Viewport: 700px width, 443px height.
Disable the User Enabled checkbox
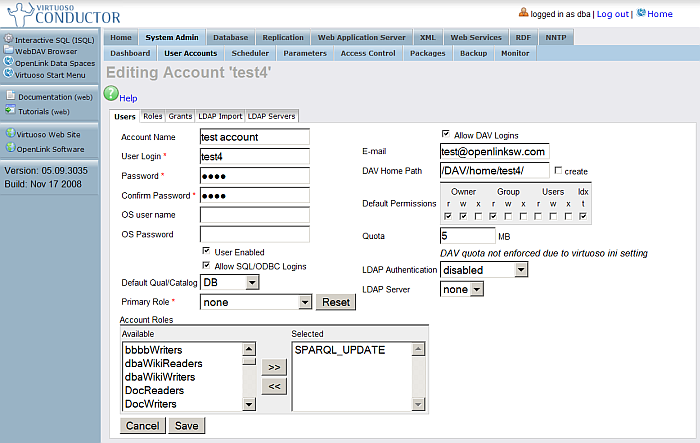(x=206, y=251)
